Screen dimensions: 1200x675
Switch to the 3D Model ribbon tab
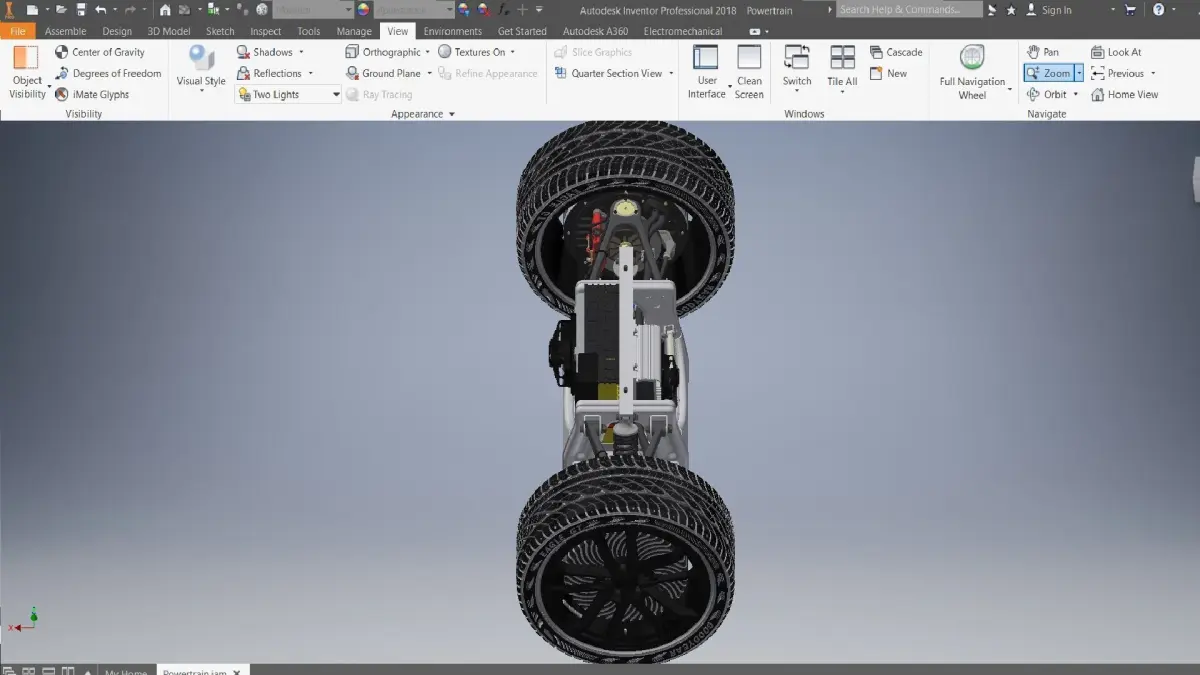coord(169,31)
